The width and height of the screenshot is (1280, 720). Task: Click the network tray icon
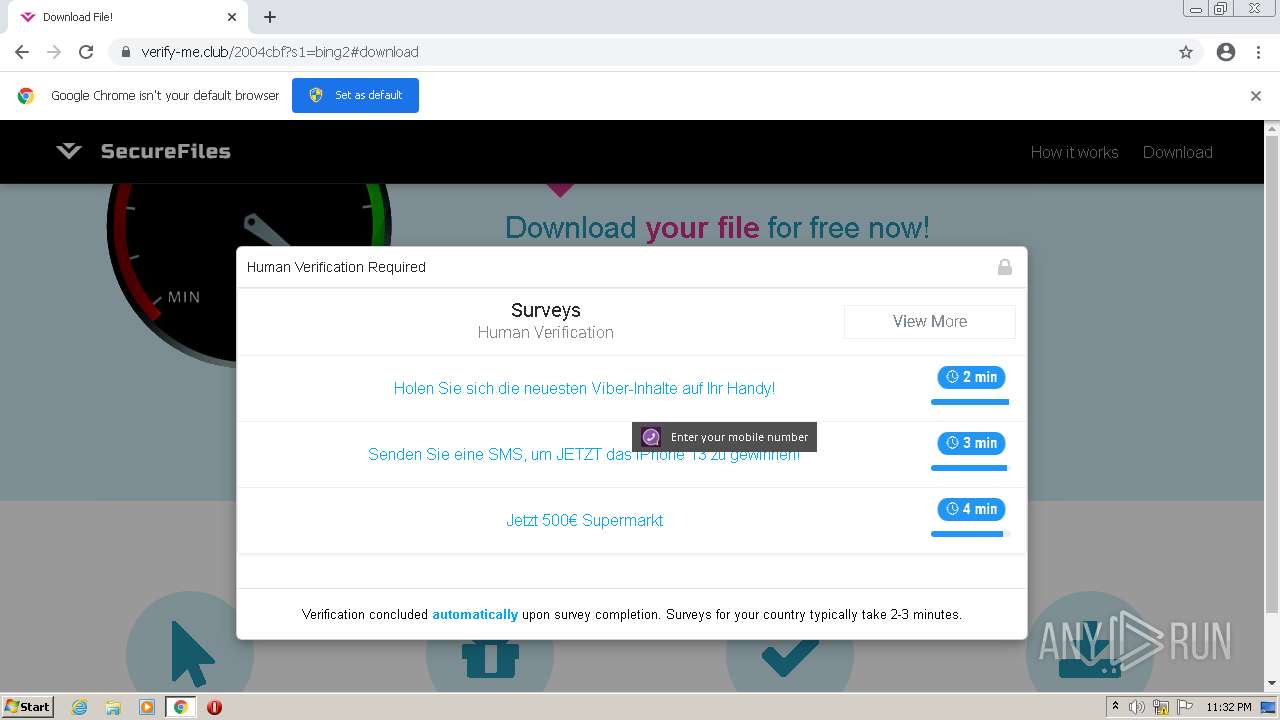pos(1161,707)
